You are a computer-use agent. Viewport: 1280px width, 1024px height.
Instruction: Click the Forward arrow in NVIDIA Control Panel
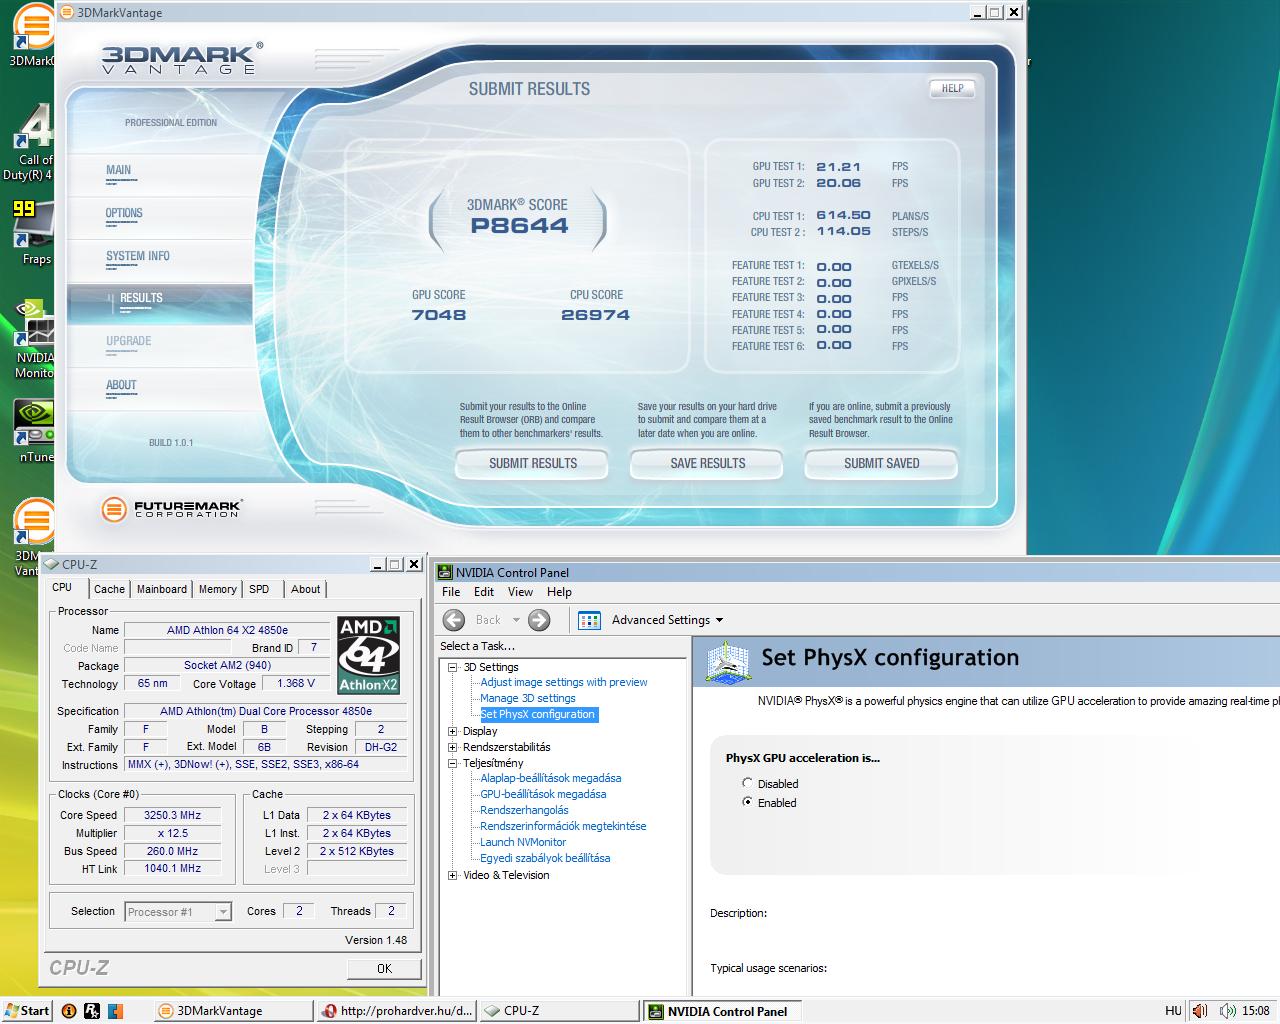539,620
